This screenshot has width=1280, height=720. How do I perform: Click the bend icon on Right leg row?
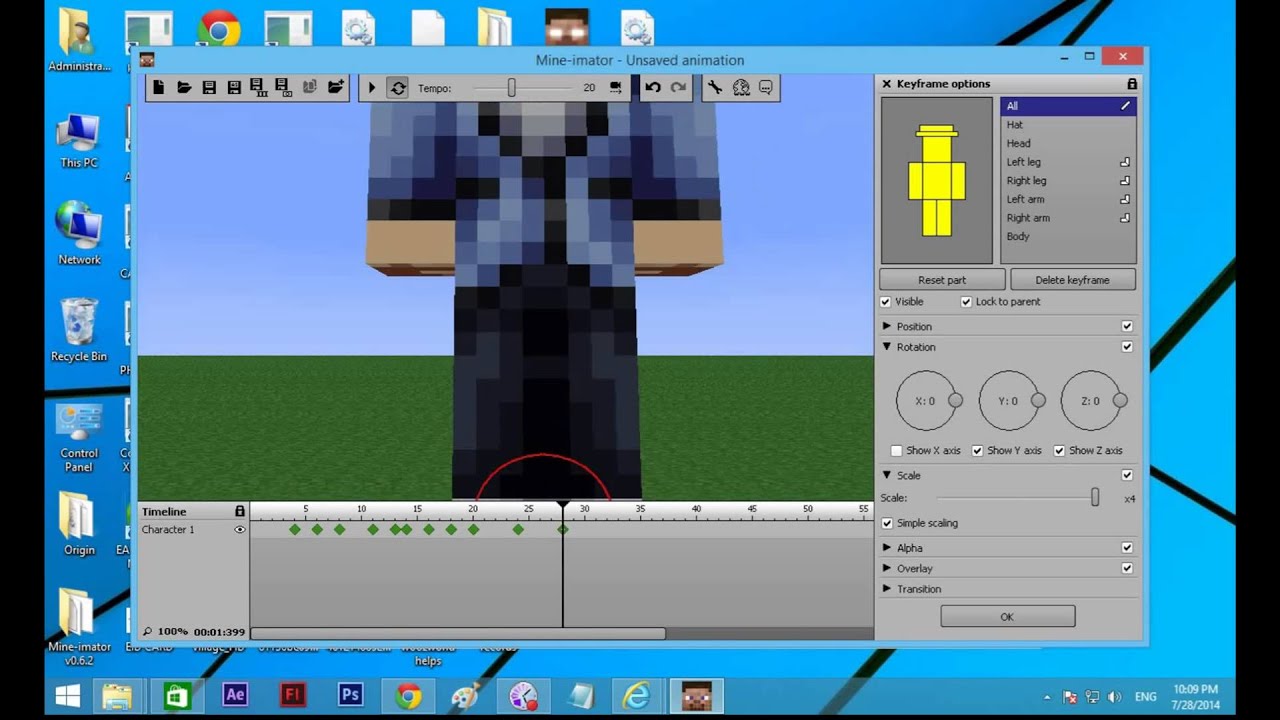pyautogui.click(x=1125, y=181)
